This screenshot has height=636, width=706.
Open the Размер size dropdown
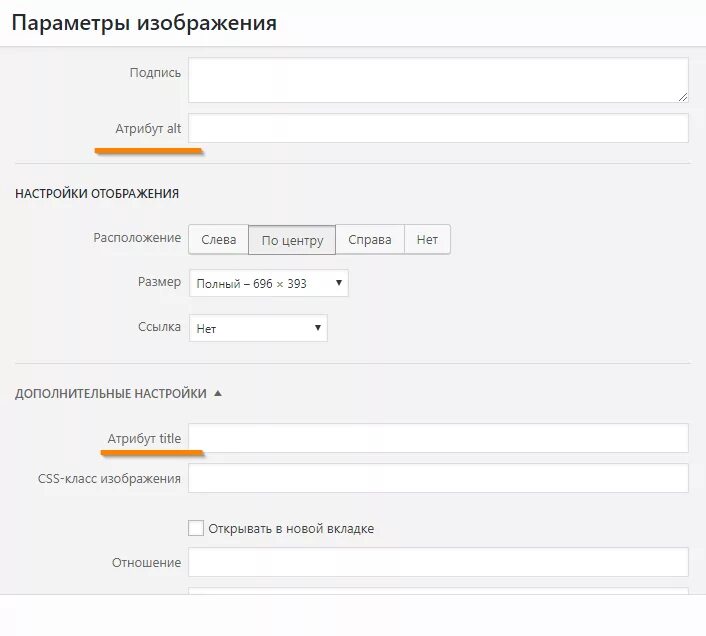(269, 283)
